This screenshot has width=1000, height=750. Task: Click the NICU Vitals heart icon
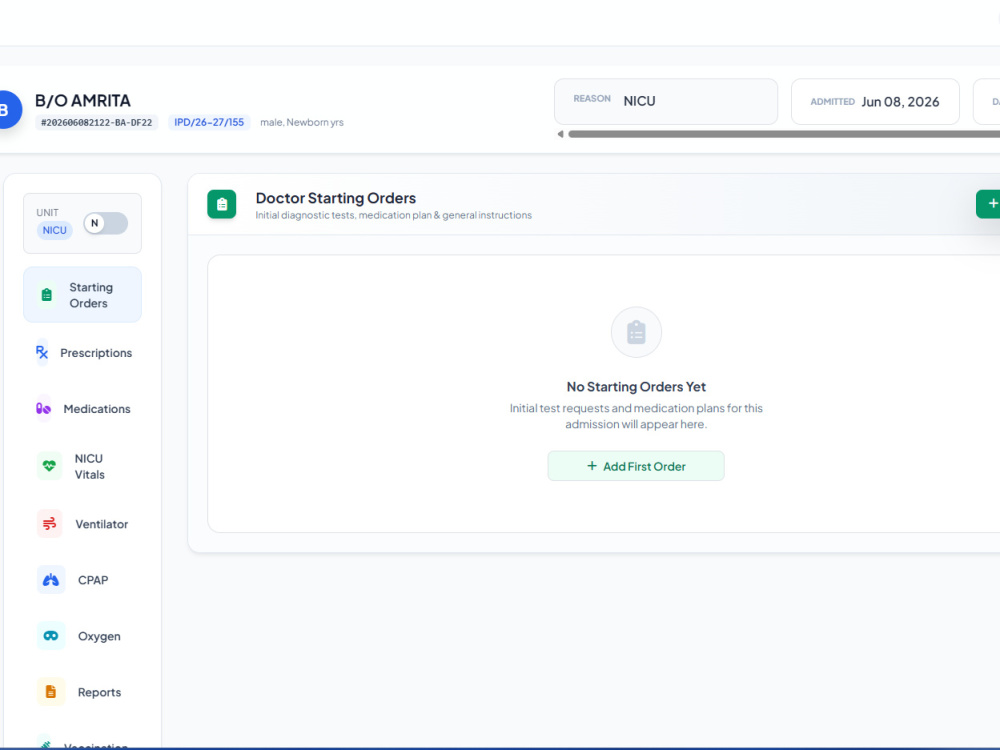[x=49, y=466]
